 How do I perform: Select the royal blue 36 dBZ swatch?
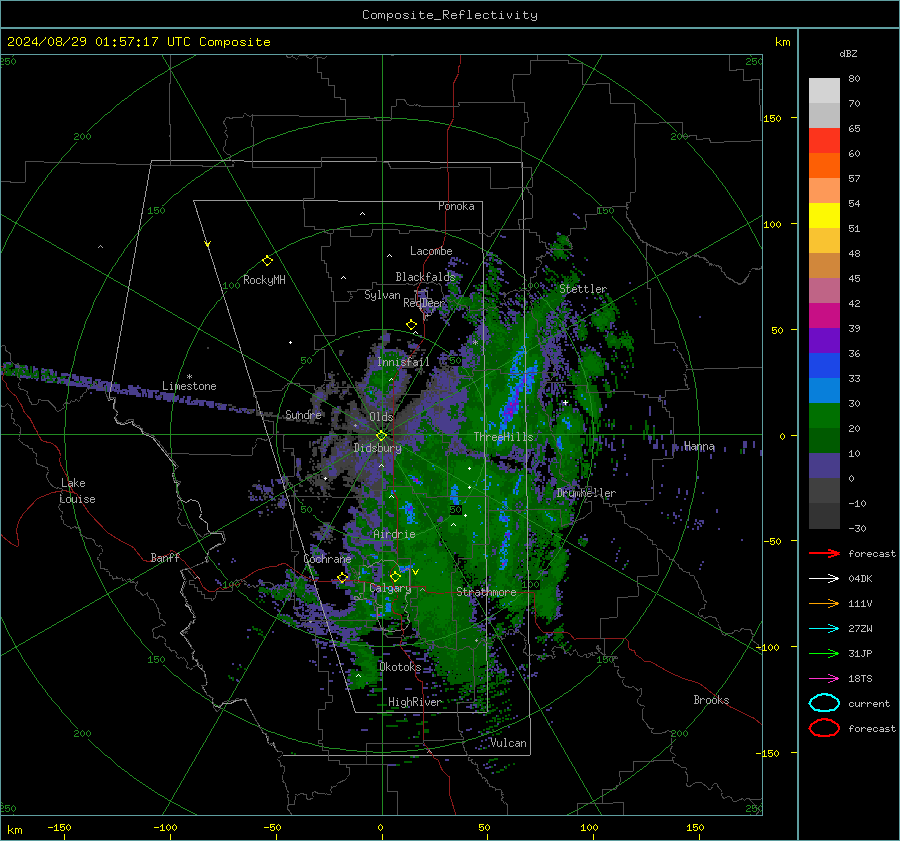(824, 366)
